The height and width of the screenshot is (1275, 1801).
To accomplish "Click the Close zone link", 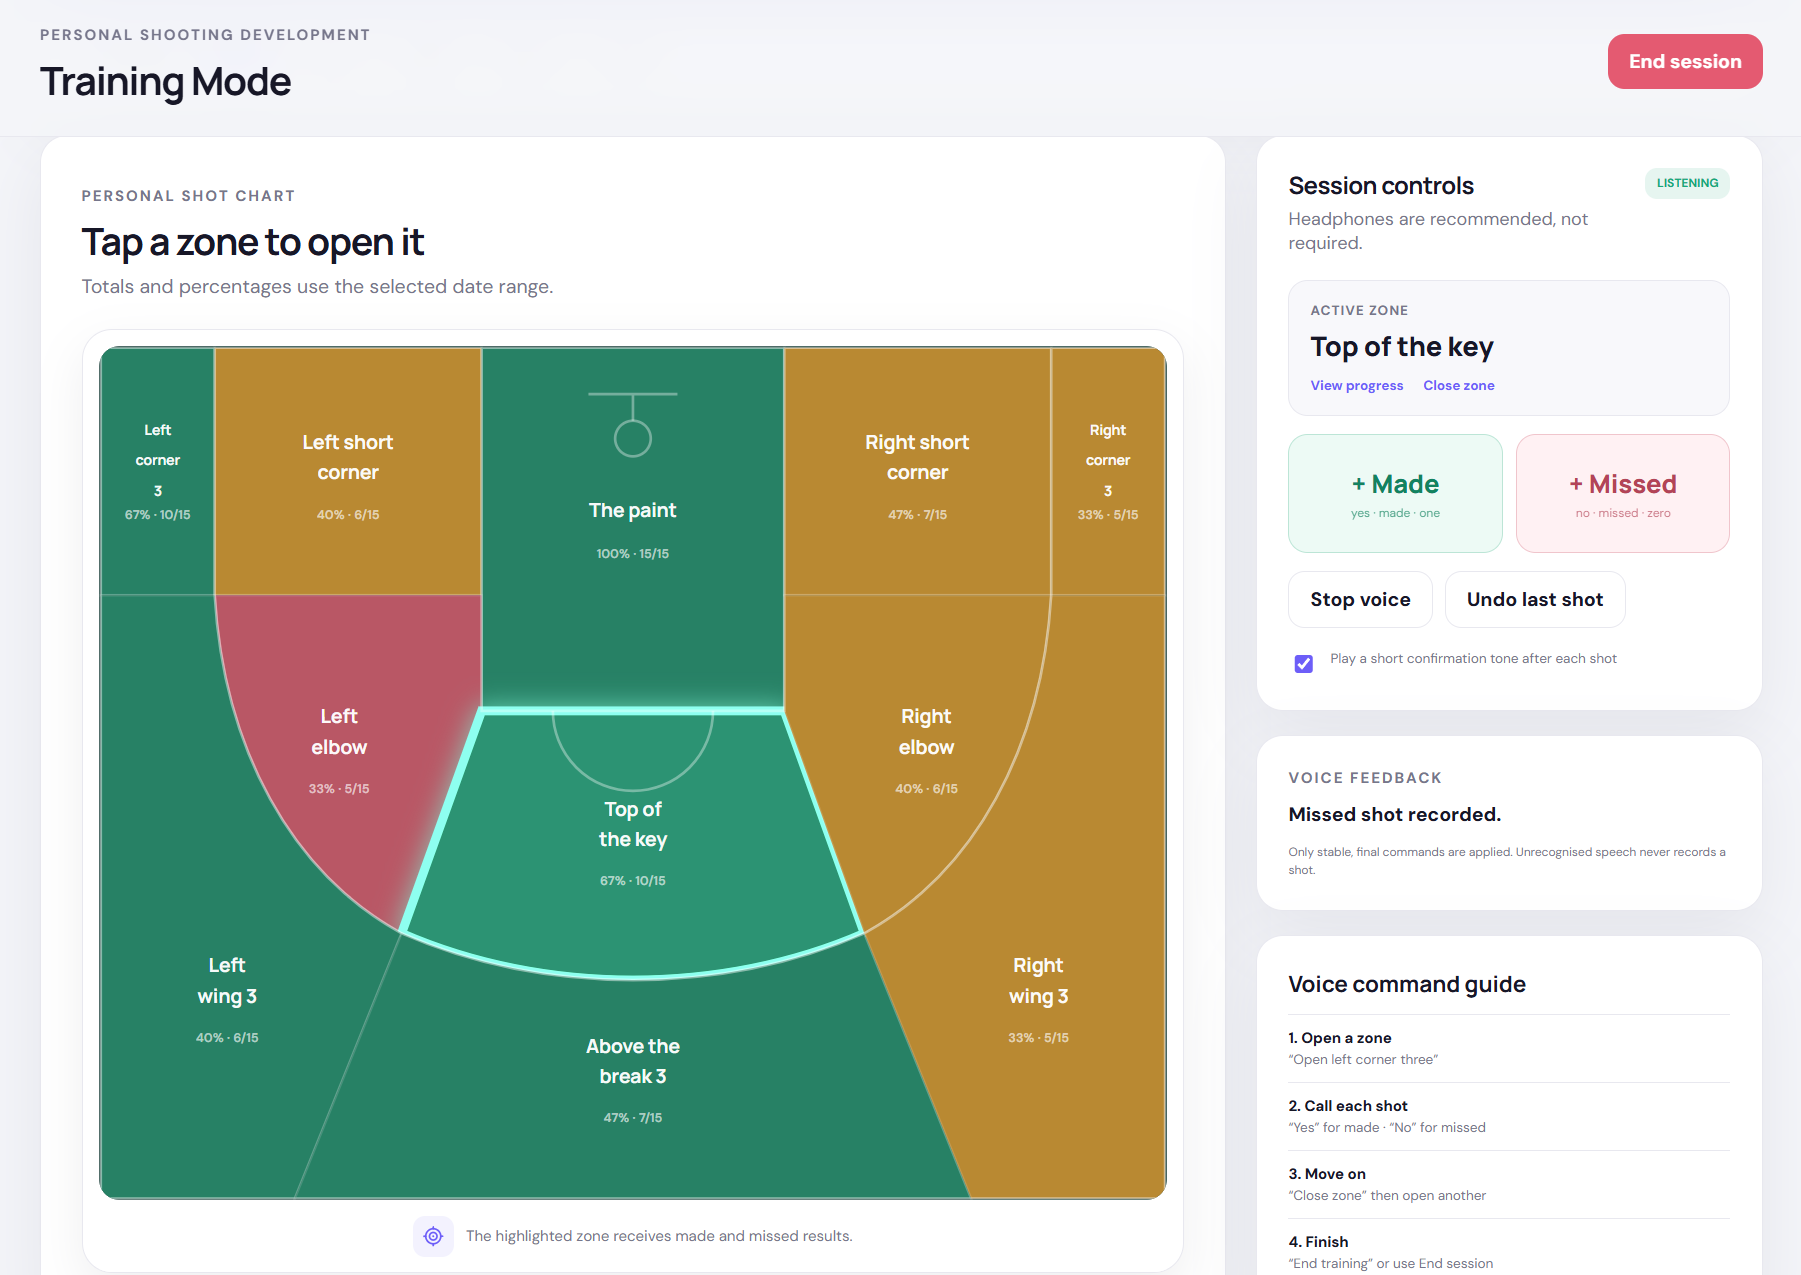I will (x=1458, y=385).
